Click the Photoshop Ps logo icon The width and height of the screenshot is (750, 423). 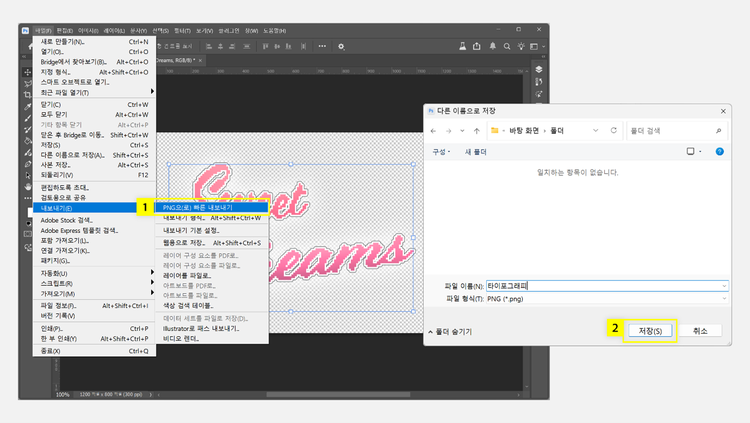coord(25,30)
